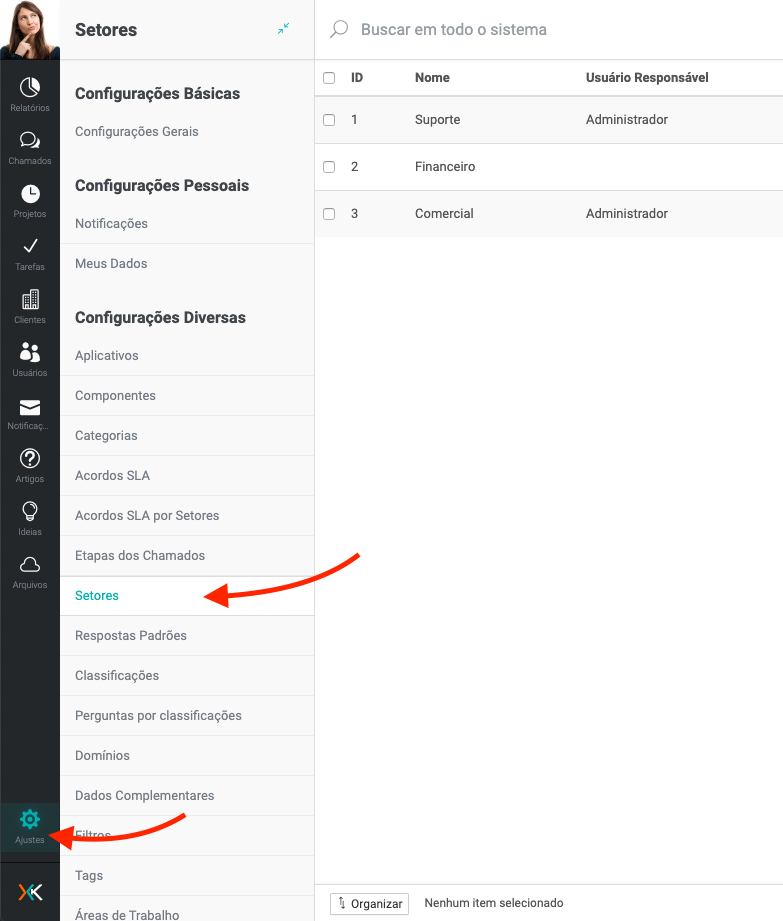
Task: Check the Suporte row checkbox
Action: [x=329, y=120]
